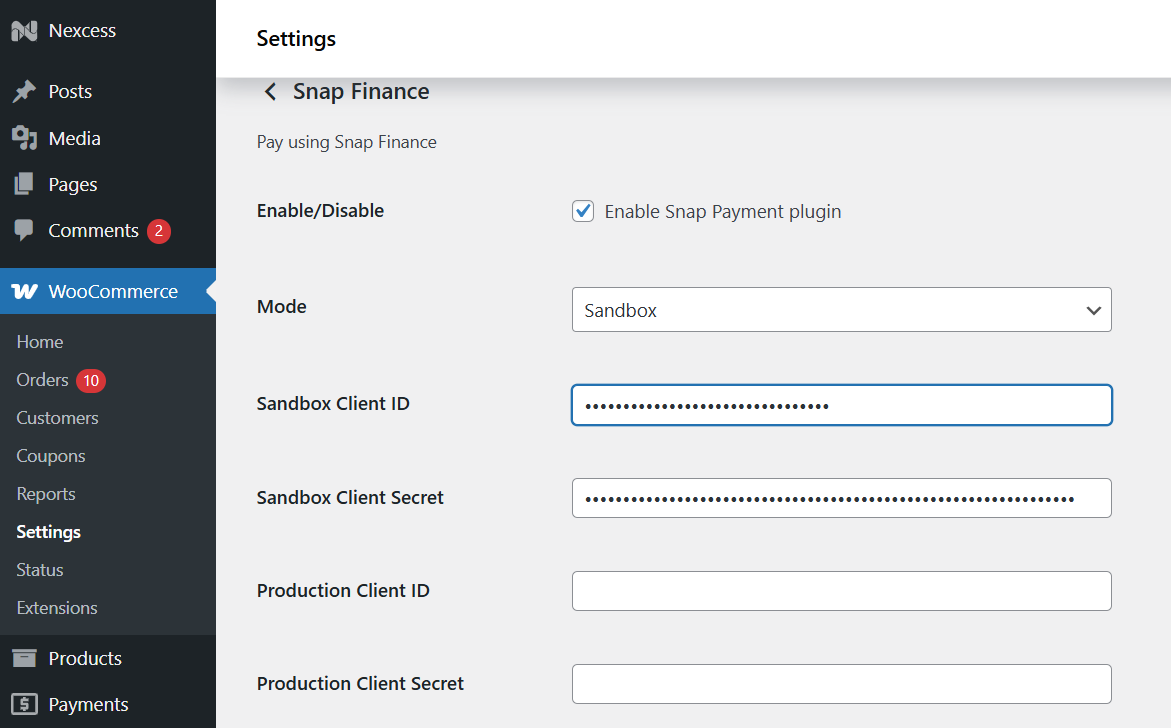
Task: Click the Sandbox Client Secret label
Action: point(350,498)
